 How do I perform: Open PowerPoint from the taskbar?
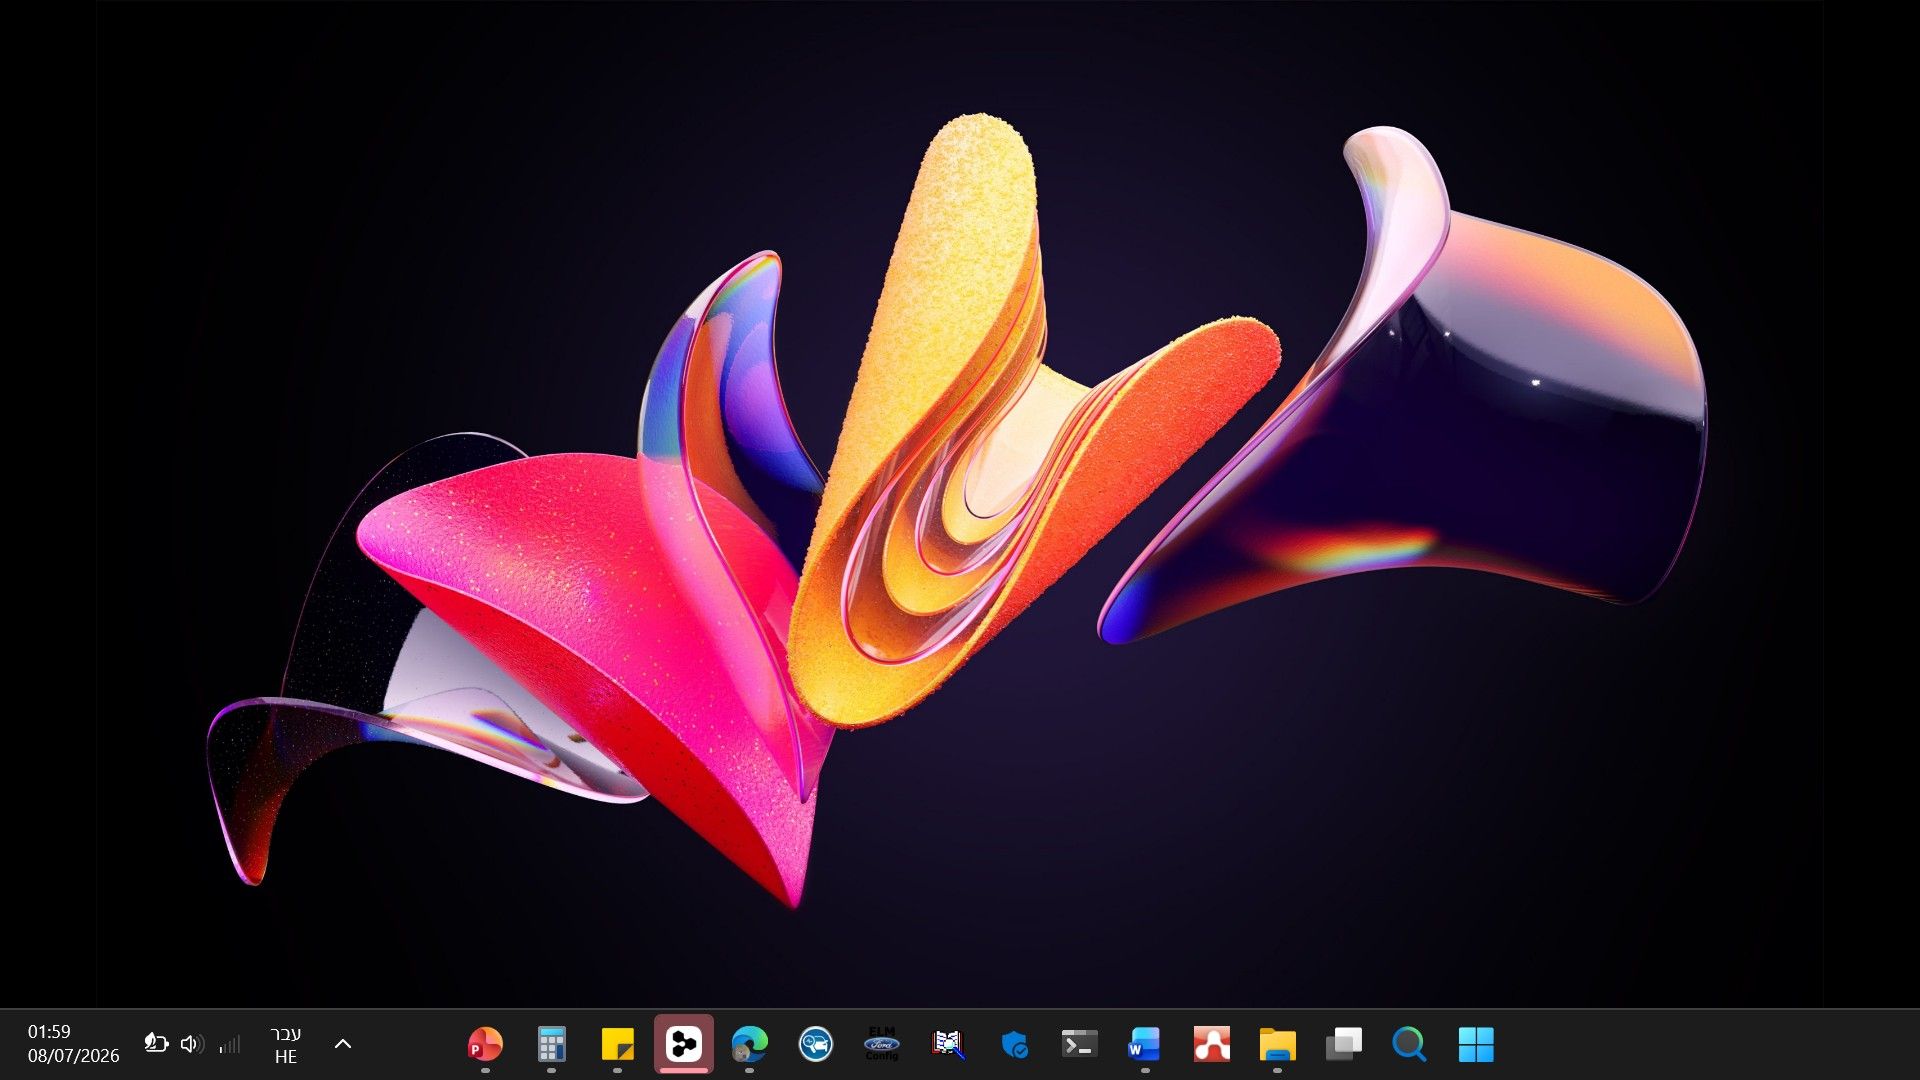(x=485, y=1045)
